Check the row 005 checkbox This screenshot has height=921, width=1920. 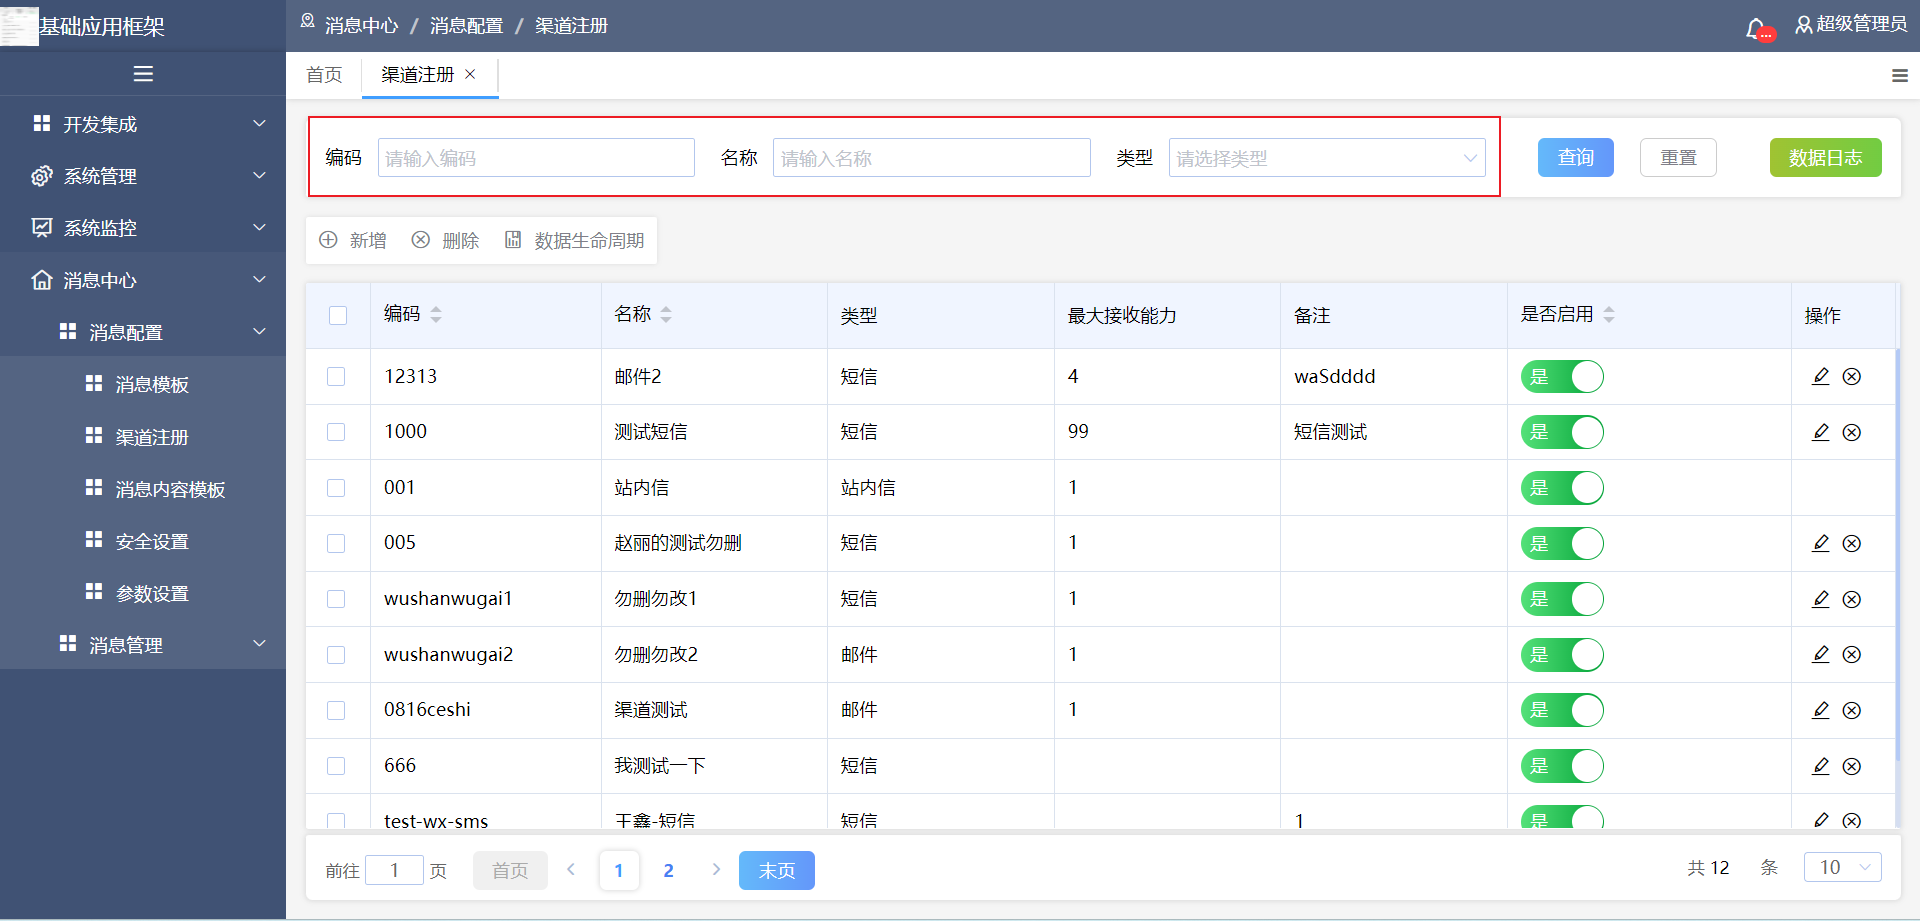[336, 543]
